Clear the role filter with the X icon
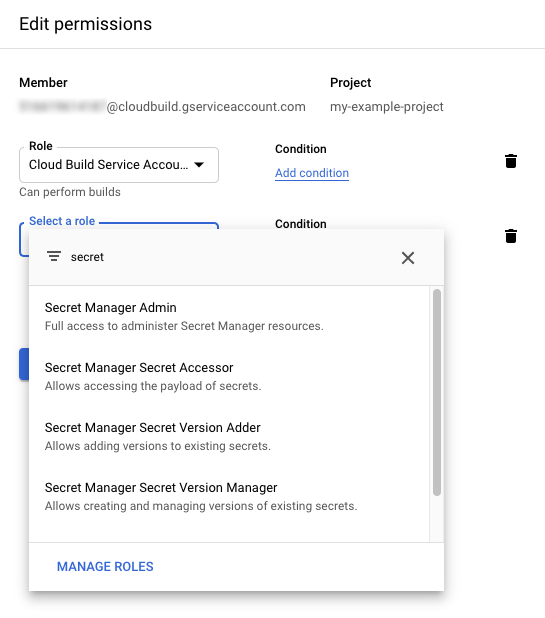Image resolution: width=545 pixels, height=618 pixels. [x=408, y=258]
